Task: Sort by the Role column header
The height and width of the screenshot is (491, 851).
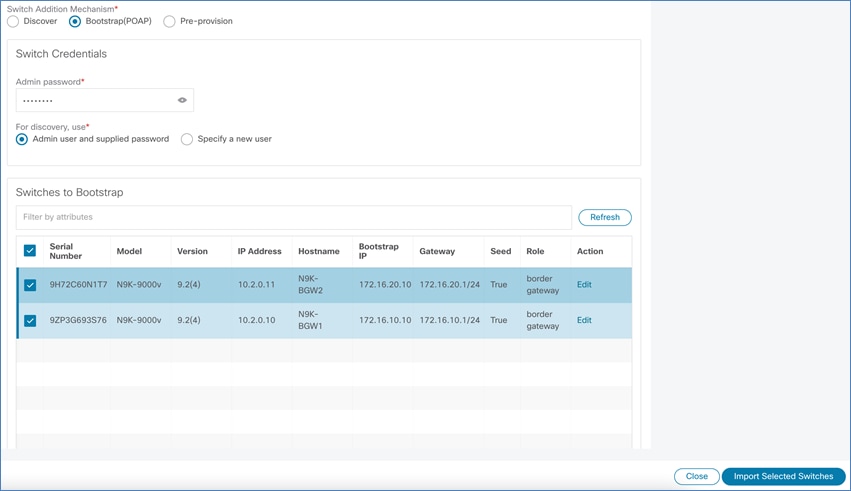Action: pyautogui.click(x=535, y=251)
